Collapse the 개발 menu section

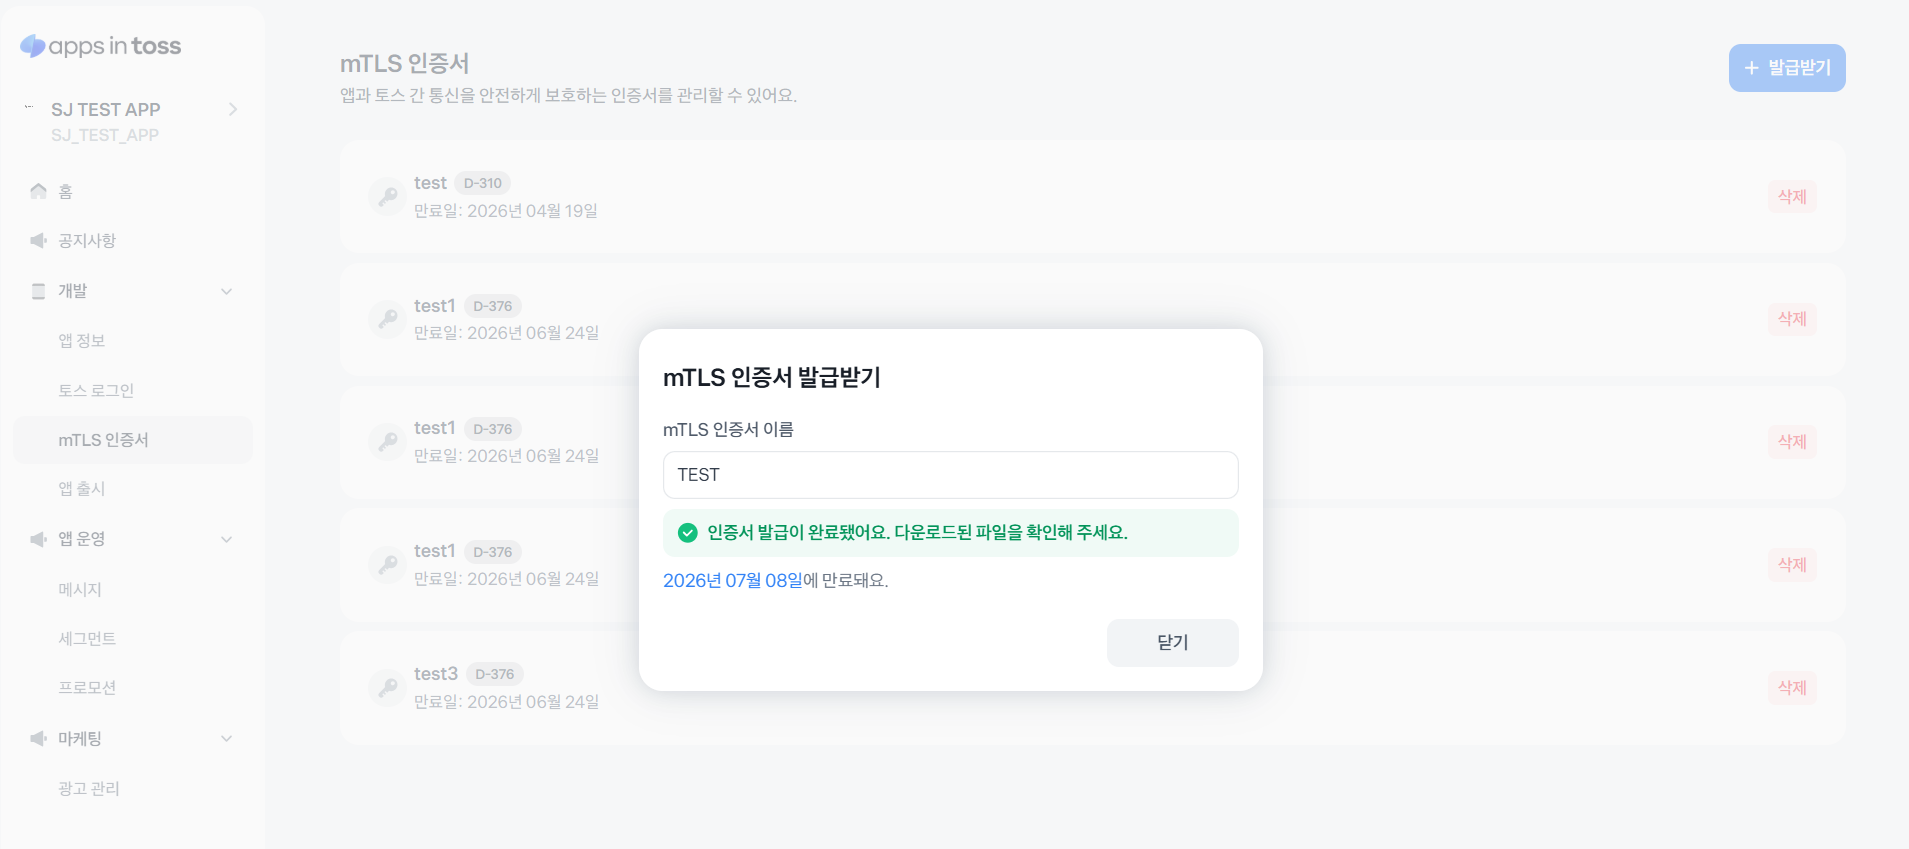pos(227,291)
